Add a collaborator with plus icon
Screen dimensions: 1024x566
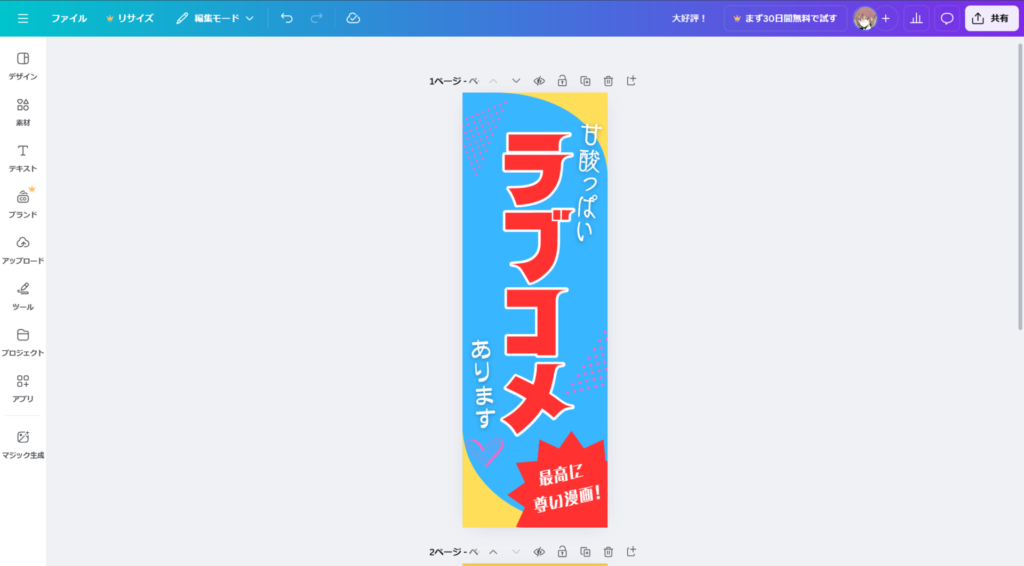click(x=886, y=18)
